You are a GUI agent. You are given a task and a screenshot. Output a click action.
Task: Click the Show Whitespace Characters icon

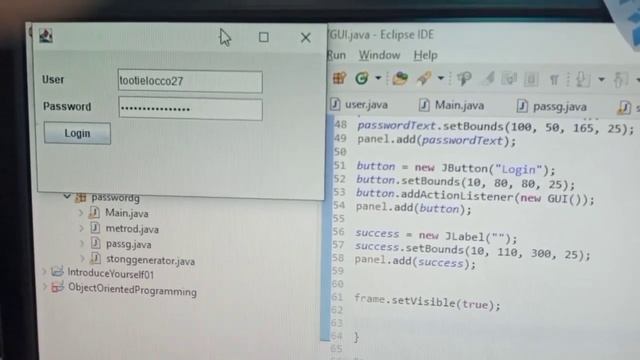point(554,79)
